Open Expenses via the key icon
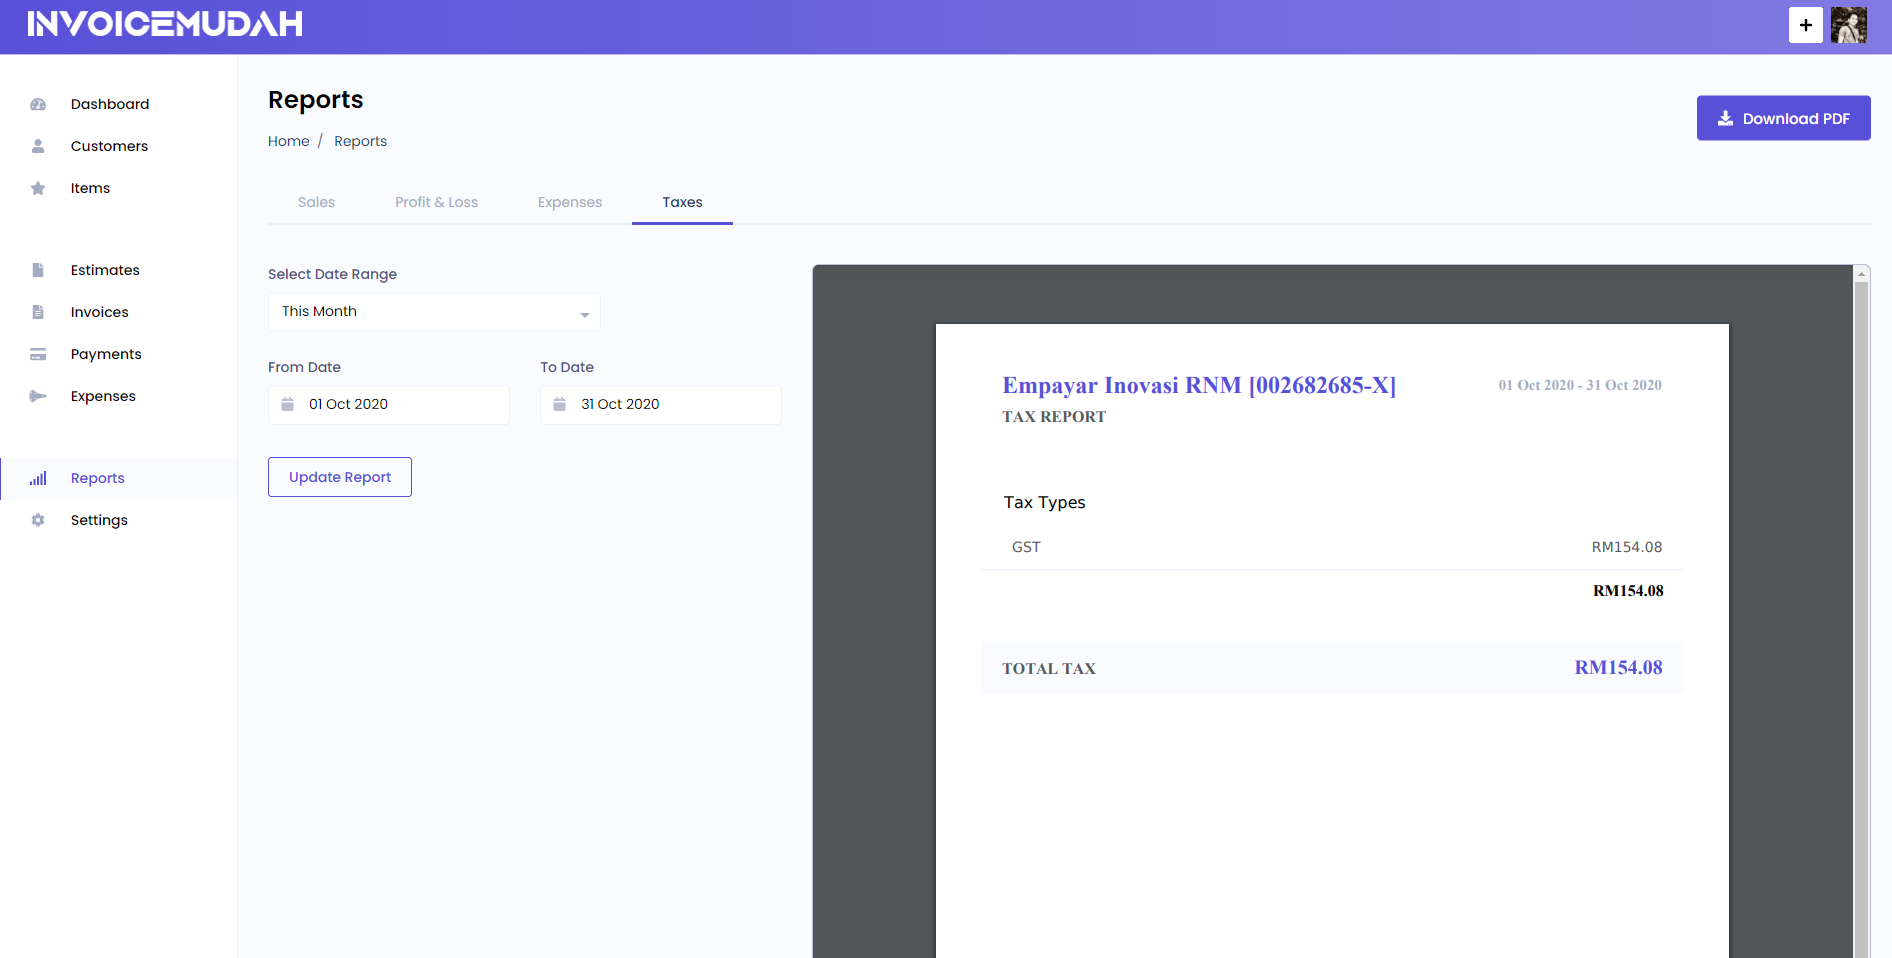The height and width of the screenshot is (958, 1892). 38,396
